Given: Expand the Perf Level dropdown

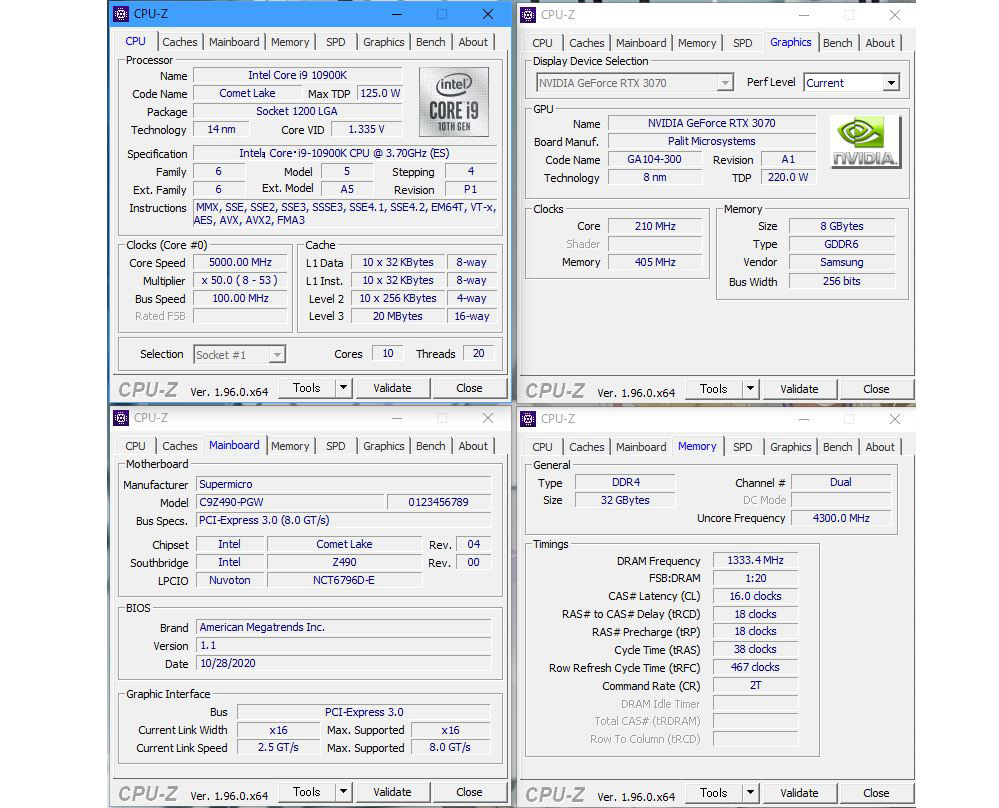Looking at the screenshot, I should pos(890,83).
